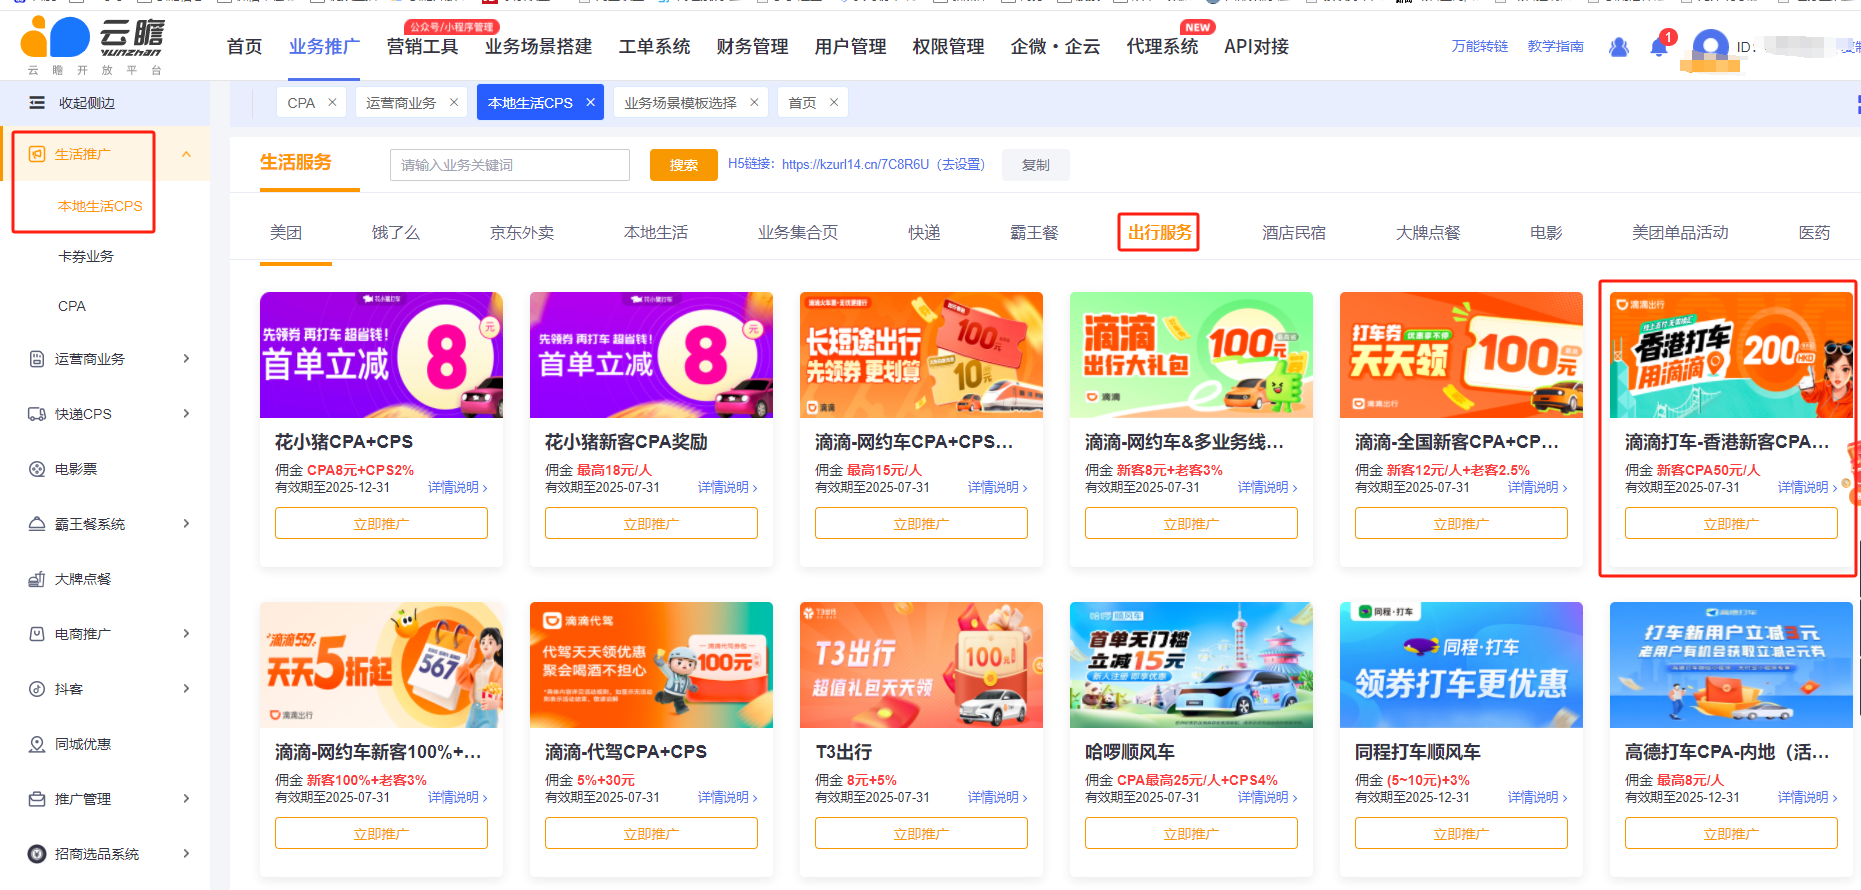Open the 财务管理 top menu
Image resolution: width=1861 pixels, height=890 pixels.
point(752,47)
